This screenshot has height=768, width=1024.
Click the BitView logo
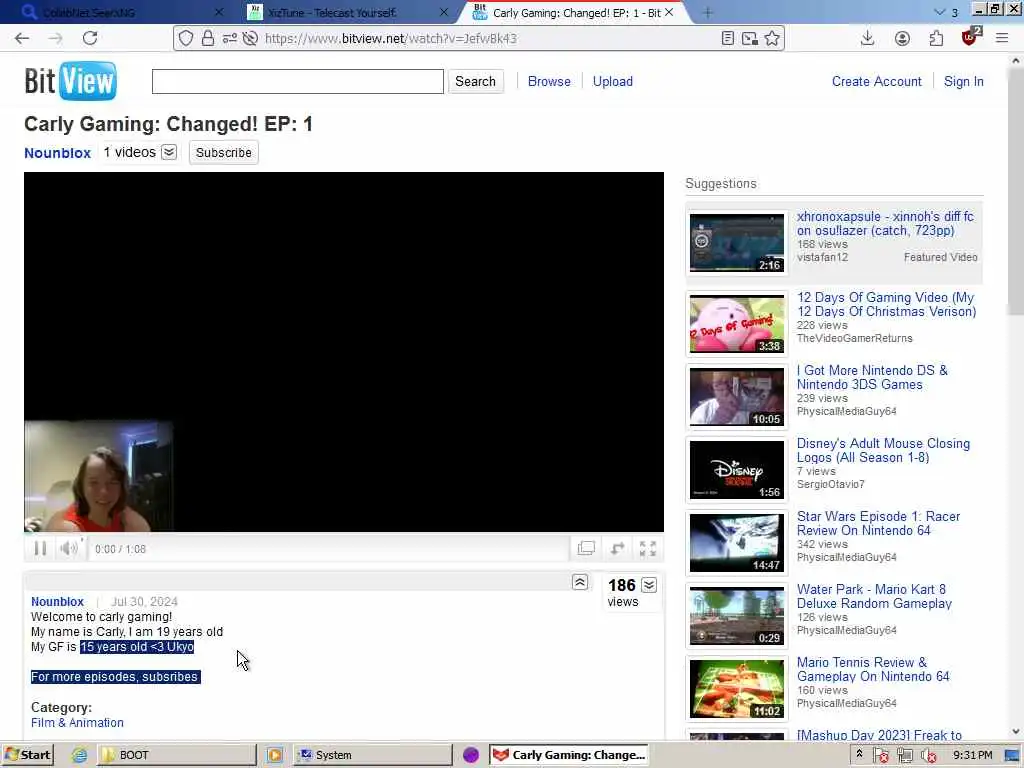pyautogui.click(x=71, y=81)
